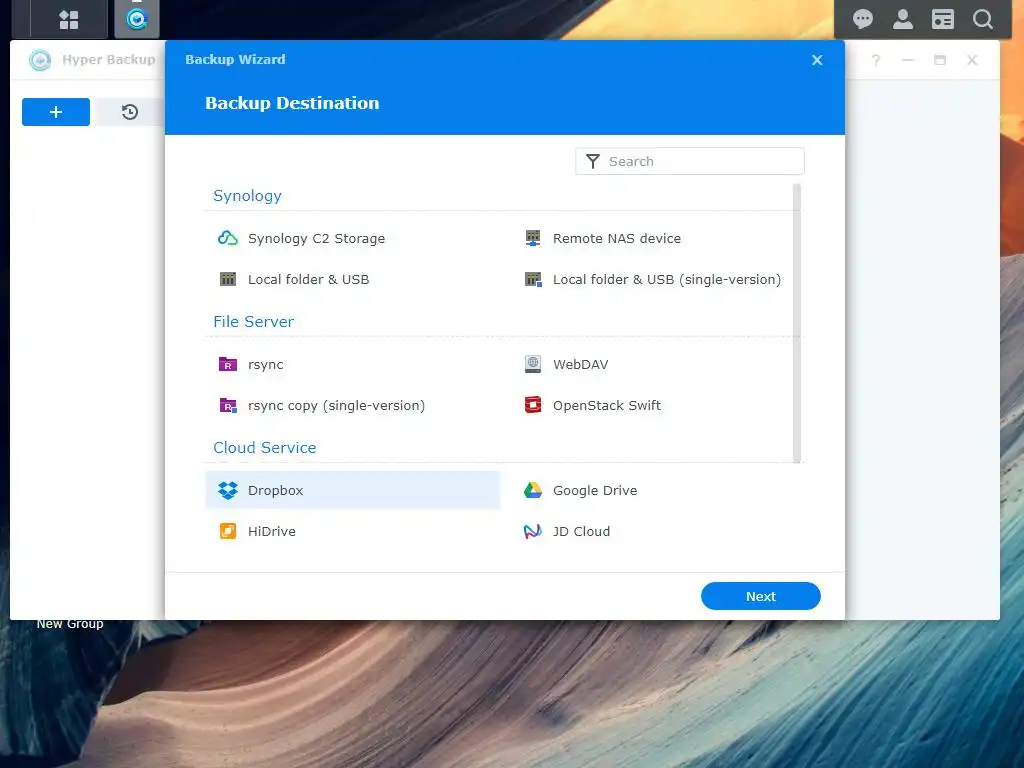Select Dropbox destination label
Viewport: 1024px width, 768px height.
click(275, 490)
